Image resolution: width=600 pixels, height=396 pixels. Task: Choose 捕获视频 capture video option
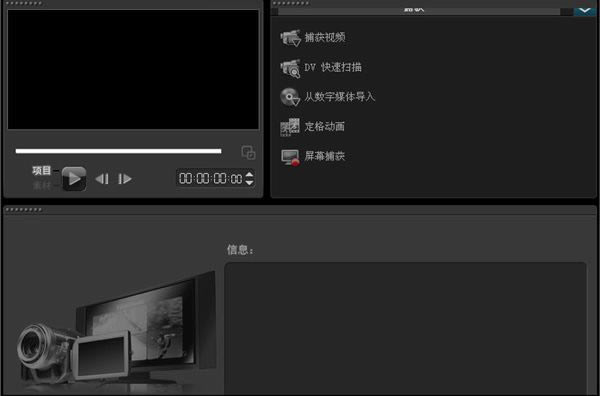325,37
